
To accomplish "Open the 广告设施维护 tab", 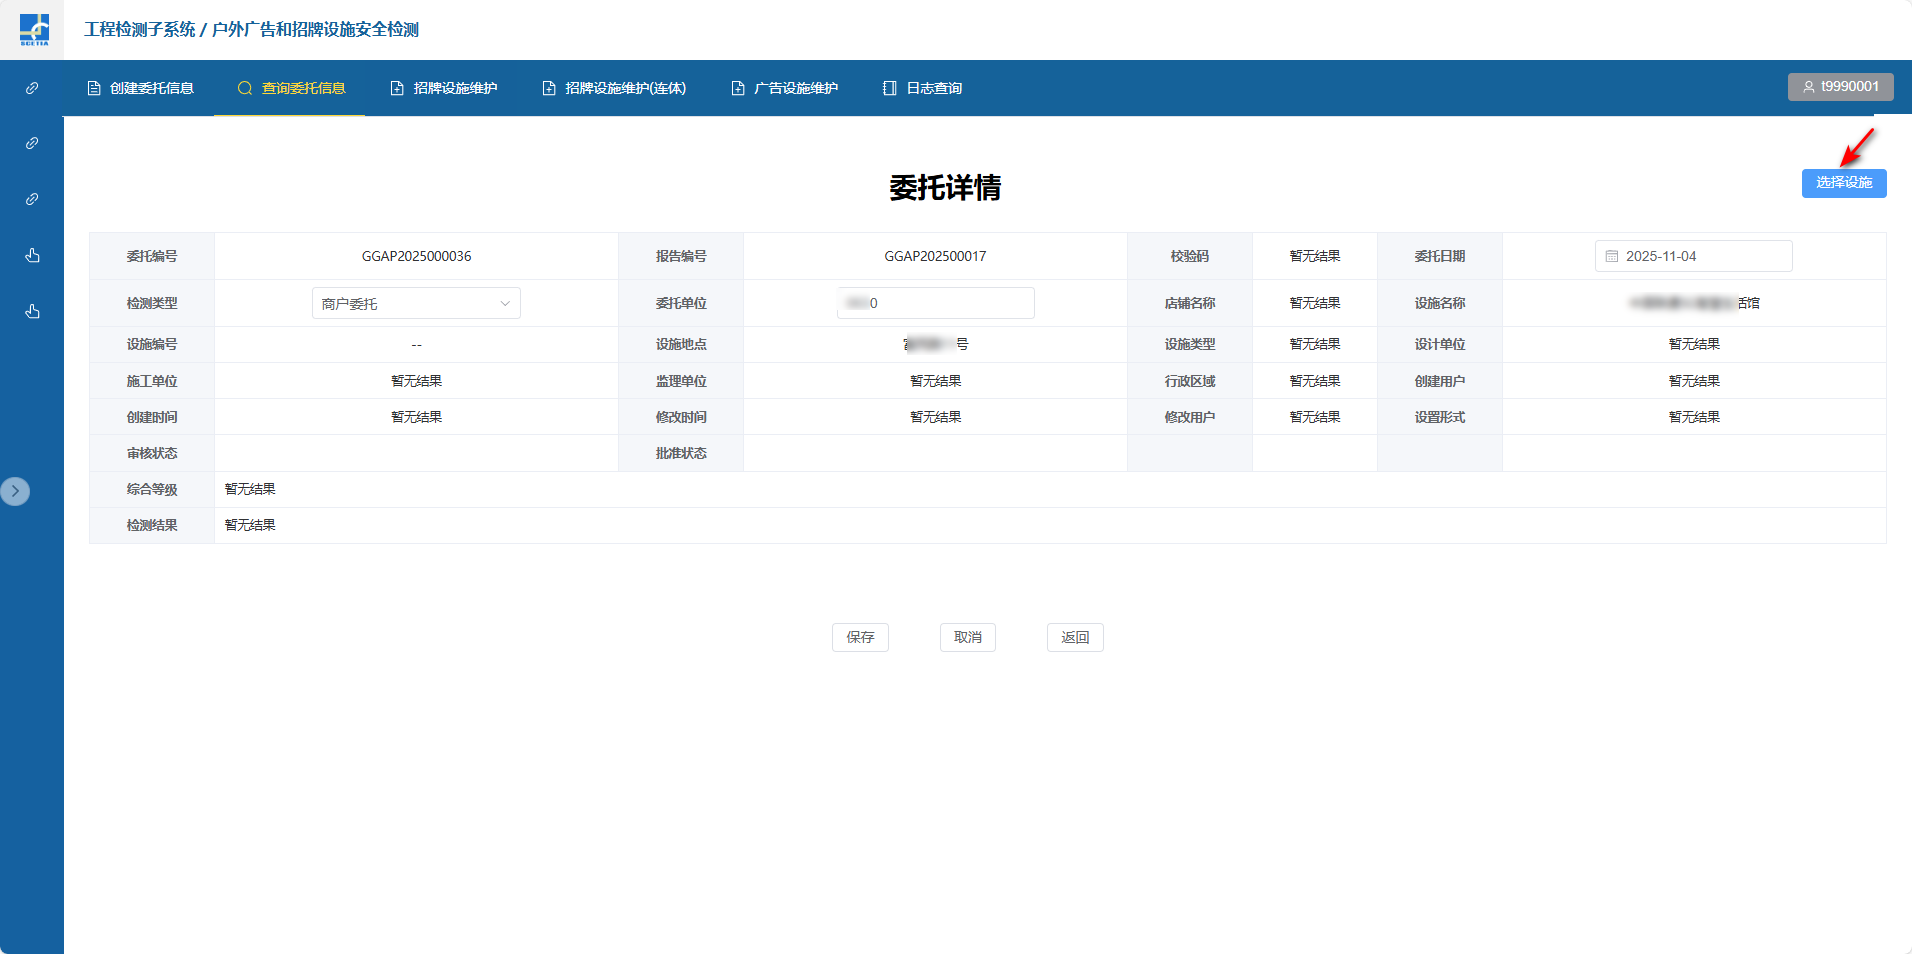I will 785,88.
